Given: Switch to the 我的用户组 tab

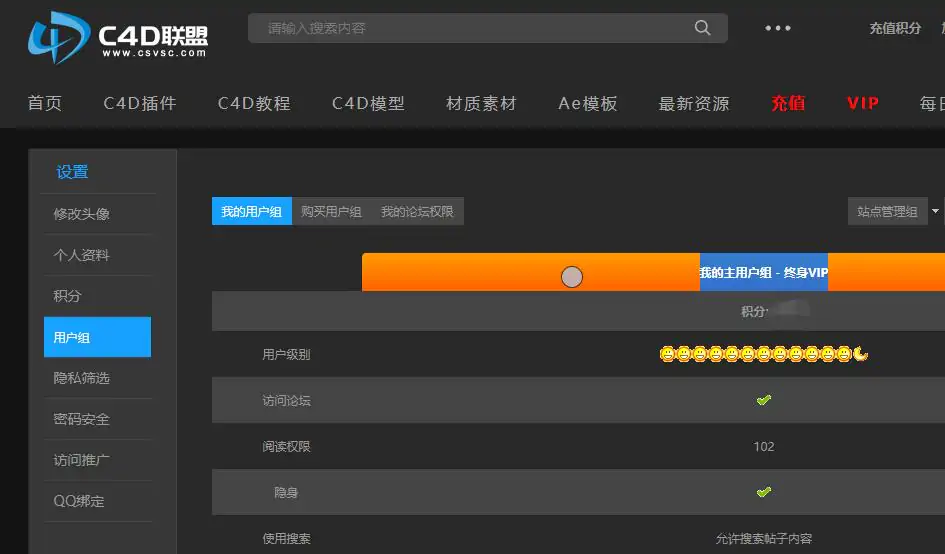Looking at the screenshot, I should tap(252, 212).
